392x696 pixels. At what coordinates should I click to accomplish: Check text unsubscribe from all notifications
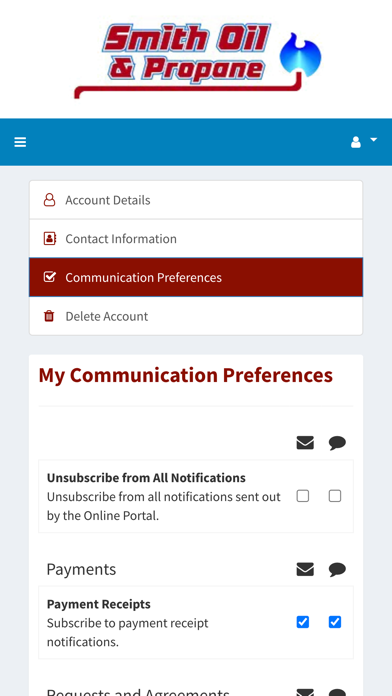[x=335, y=496]
